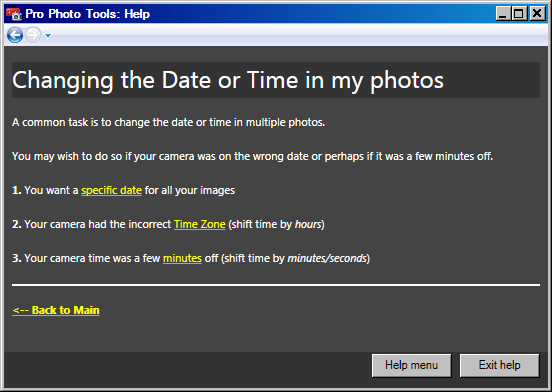
Task: Go back with the blue back arrow
Action: pos(15,35)
